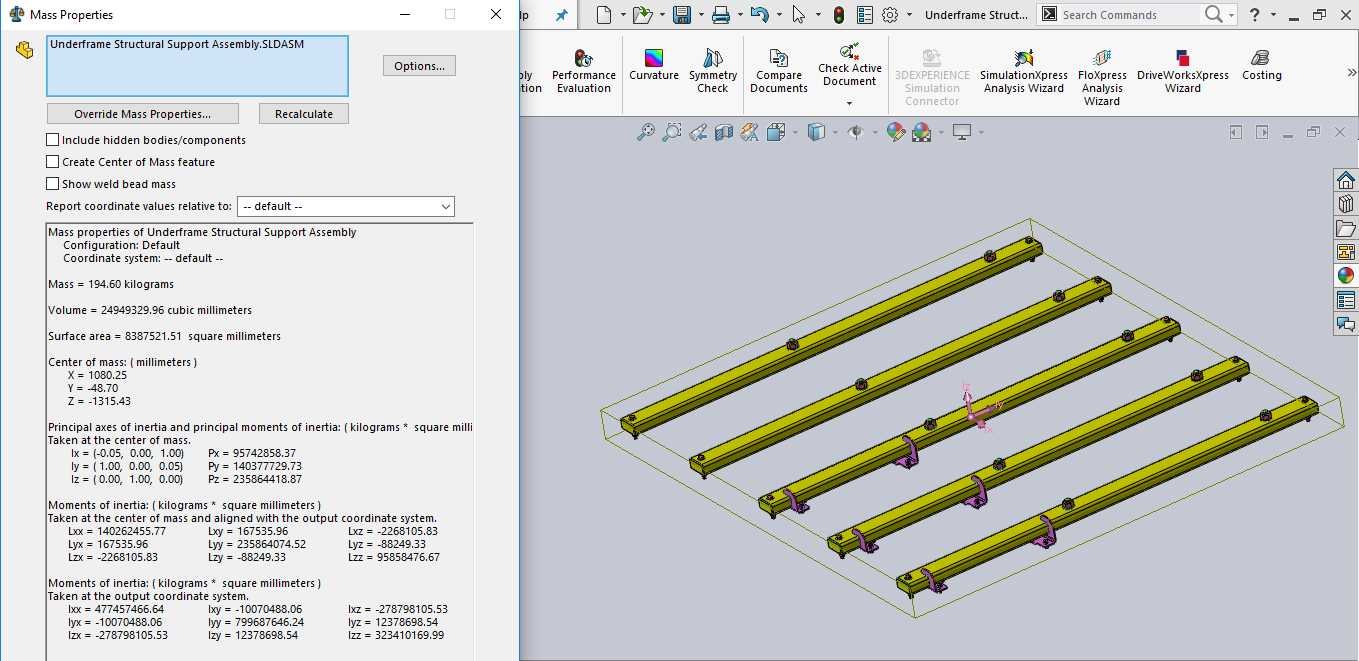Viewport: 1359px width, 661px height.
Task: Open the Options gear icon
Action: click(x=890, y=15)
